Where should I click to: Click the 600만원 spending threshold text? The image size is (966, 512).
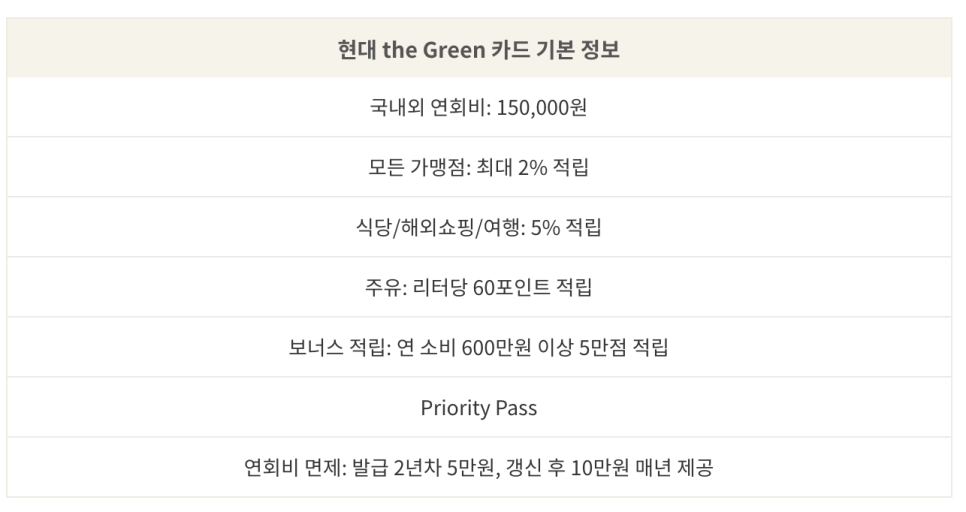pyautogui.click(x=496, y=347)
